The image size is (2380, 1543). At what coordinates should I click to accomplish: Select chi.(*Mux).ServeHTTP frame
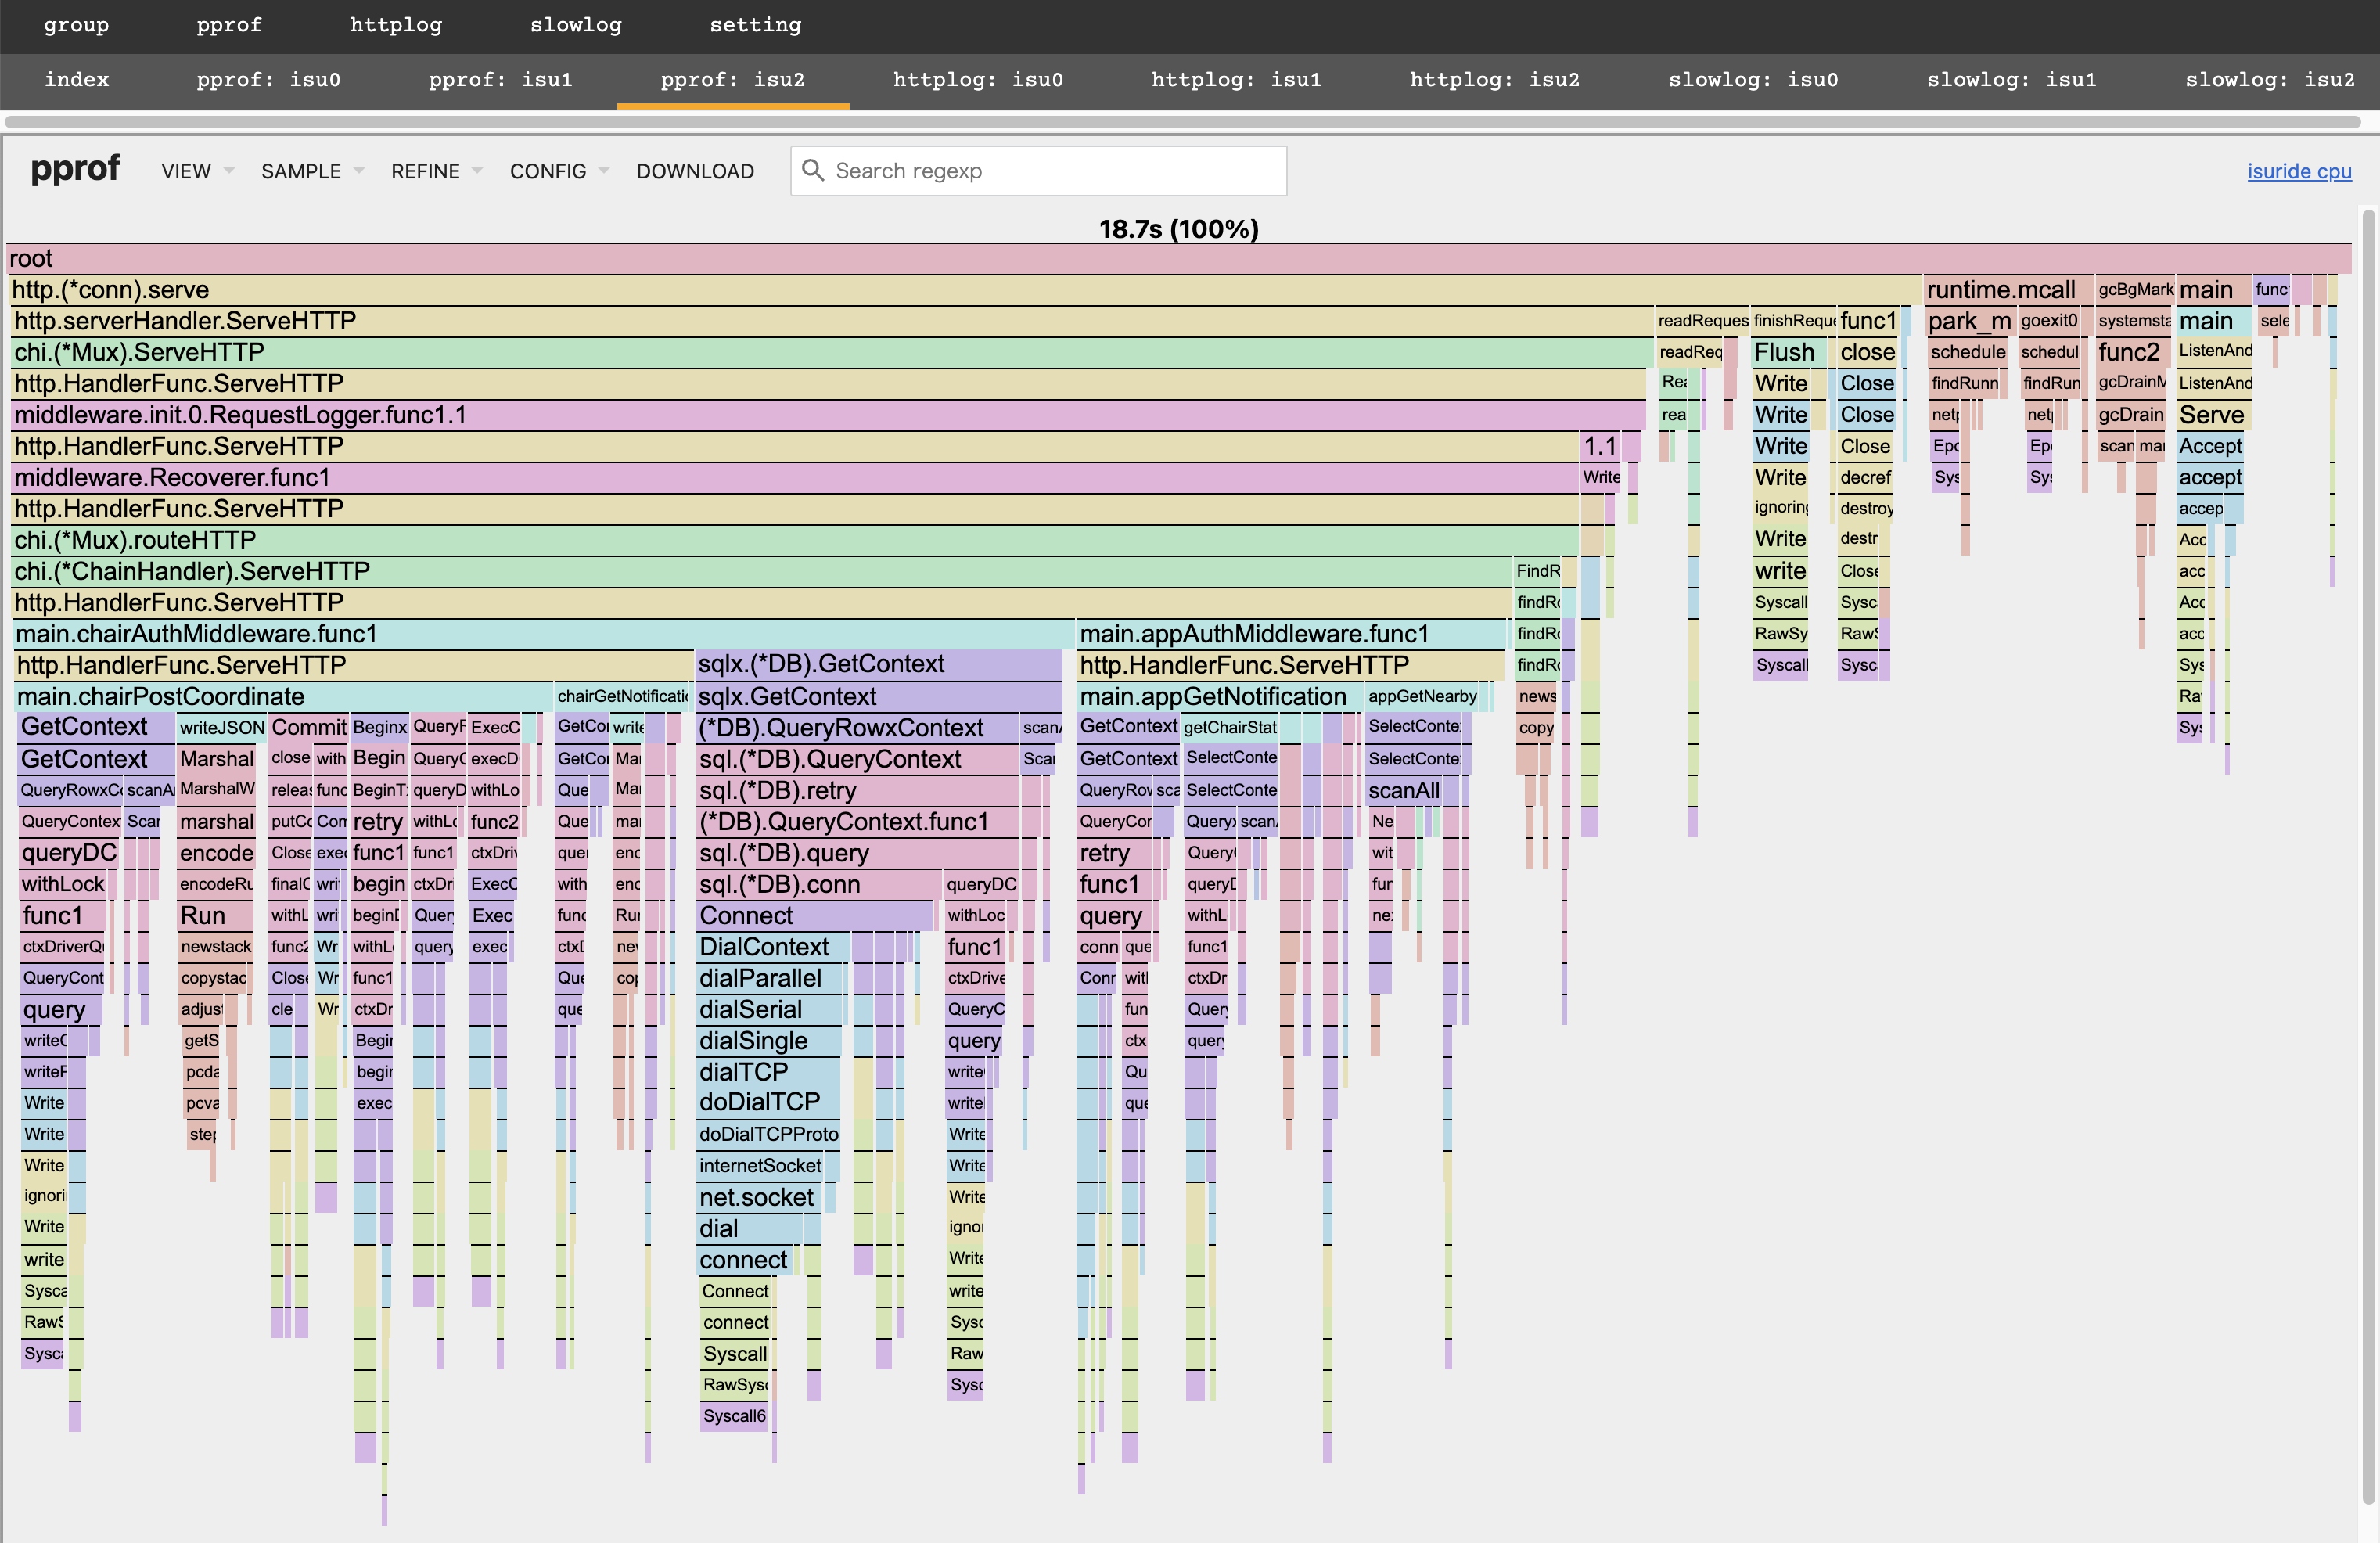[x=832, y=352]
